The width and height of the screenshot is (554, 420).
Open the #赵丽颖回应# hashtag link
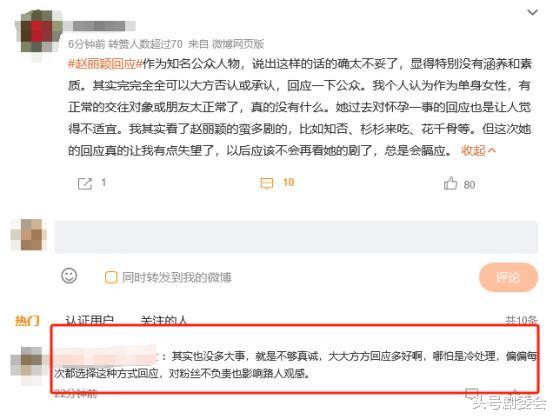click(105, 64)
